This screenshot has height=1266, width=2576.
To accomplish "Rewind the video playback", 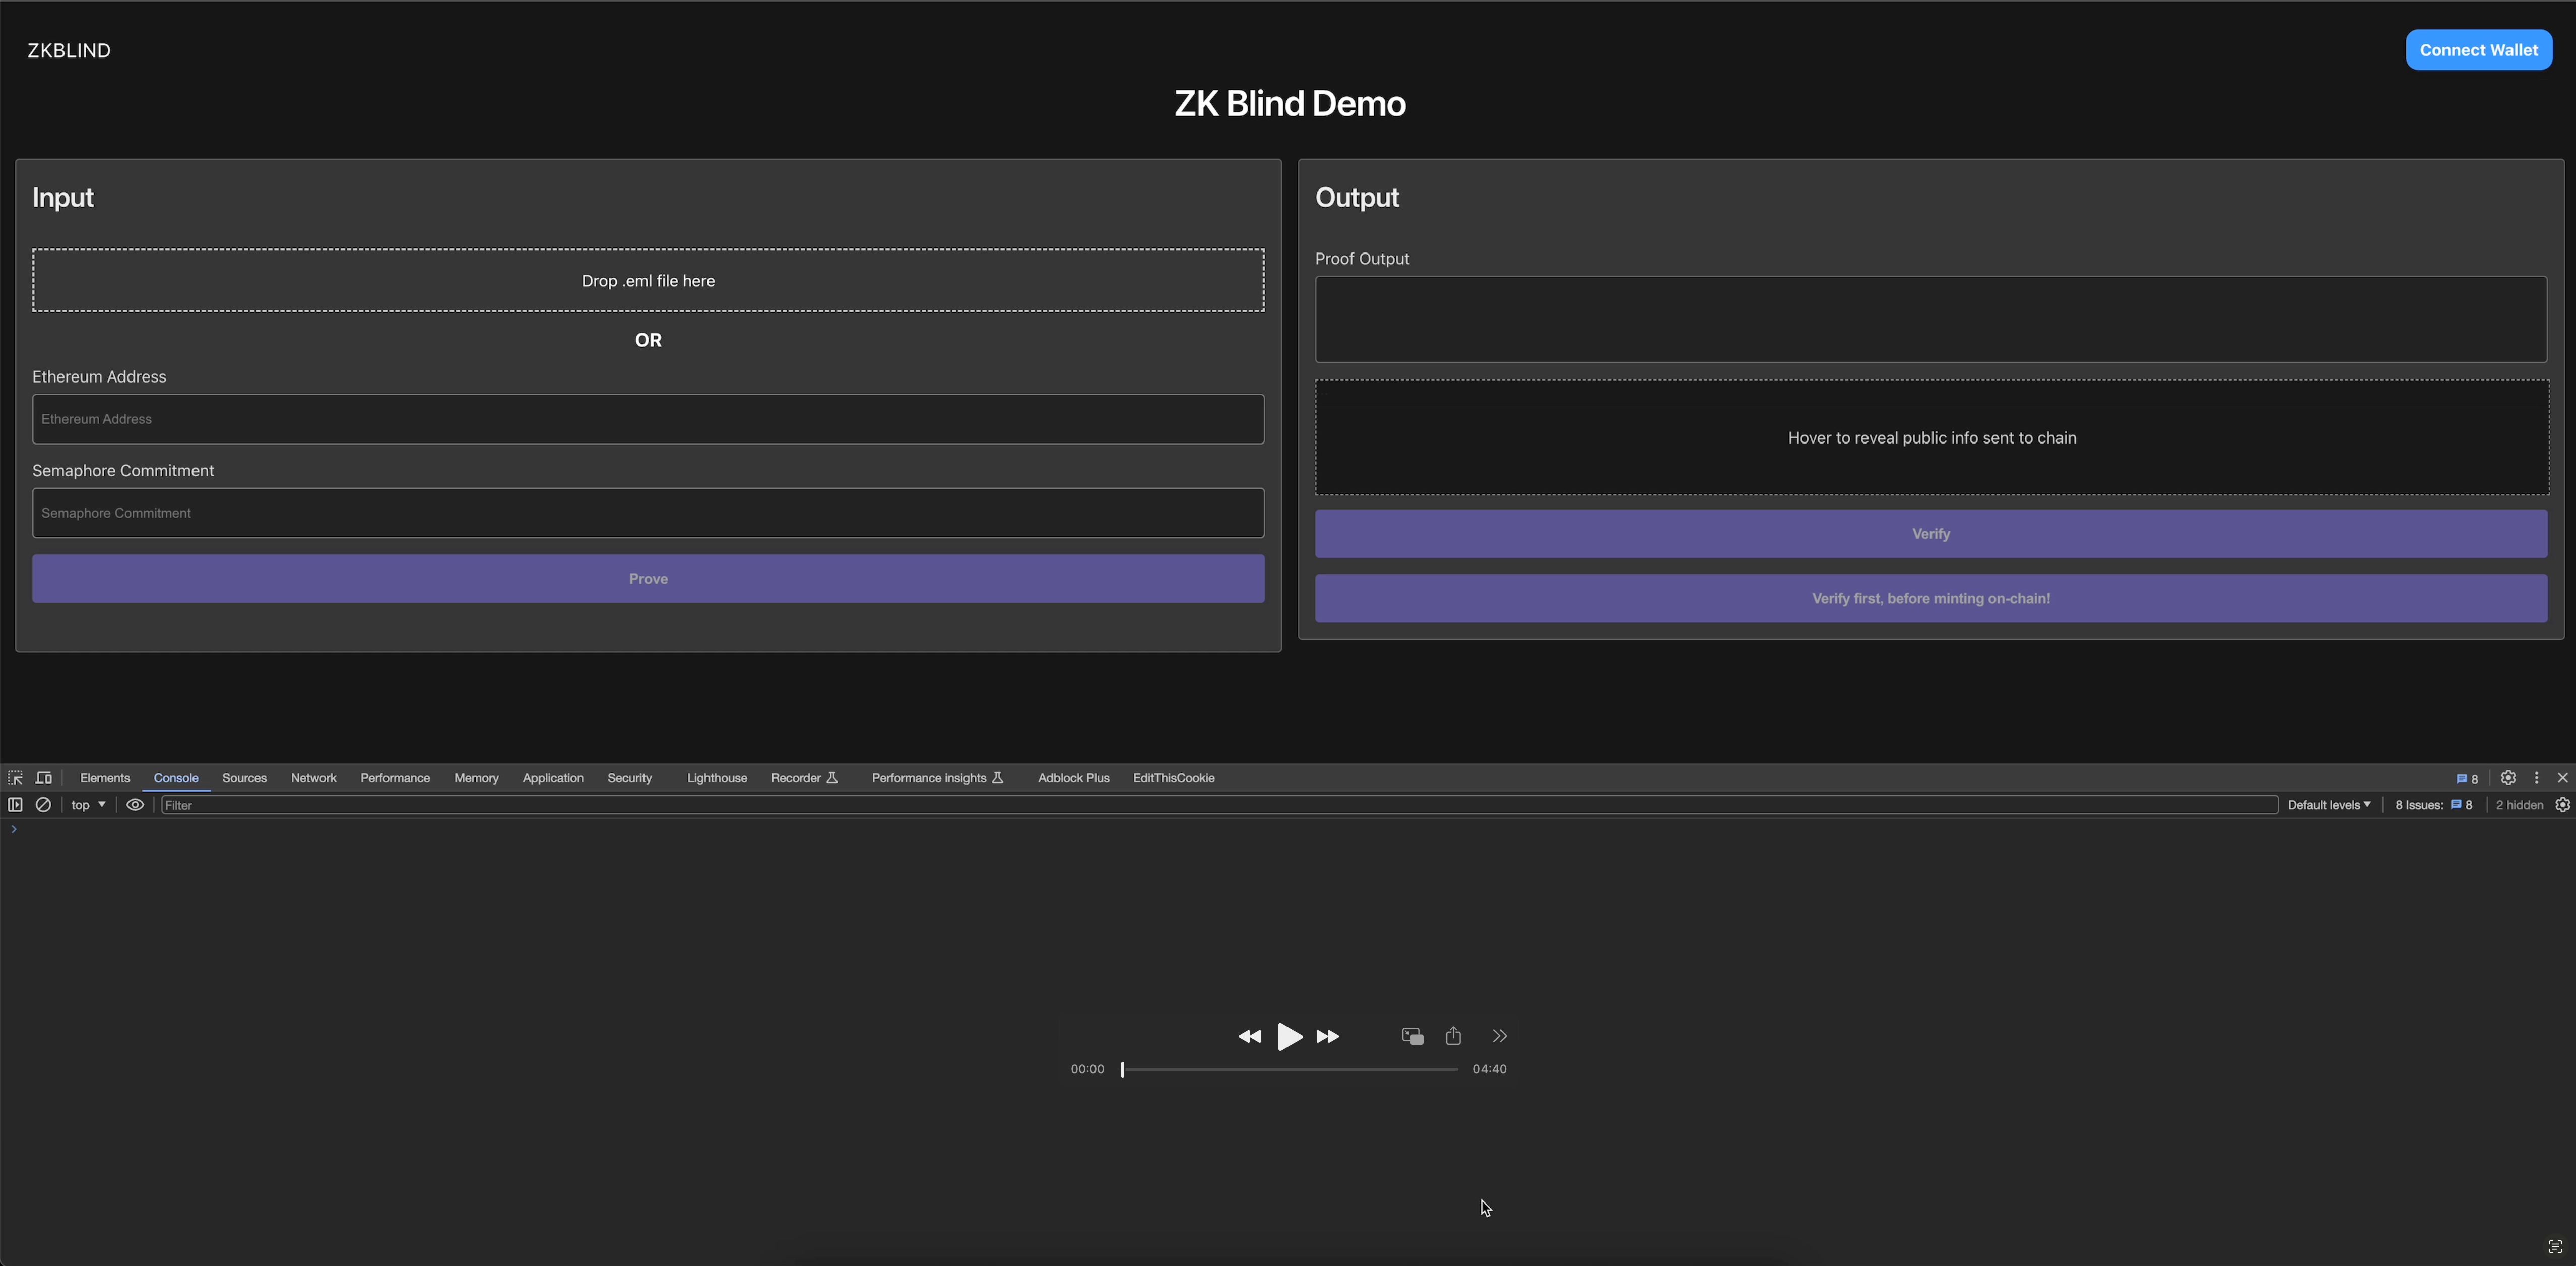I will coord(1249,1036).
